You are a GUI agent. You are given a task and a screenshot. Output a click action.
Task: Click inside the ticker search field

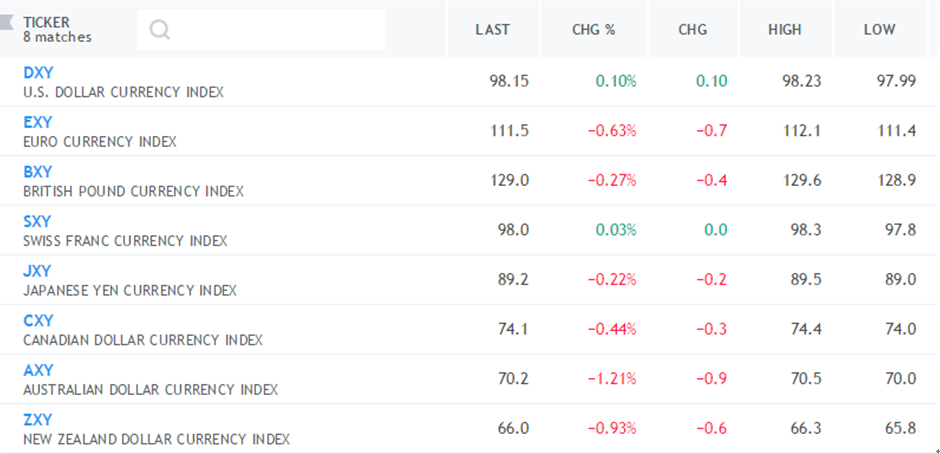tap(261, 30)
